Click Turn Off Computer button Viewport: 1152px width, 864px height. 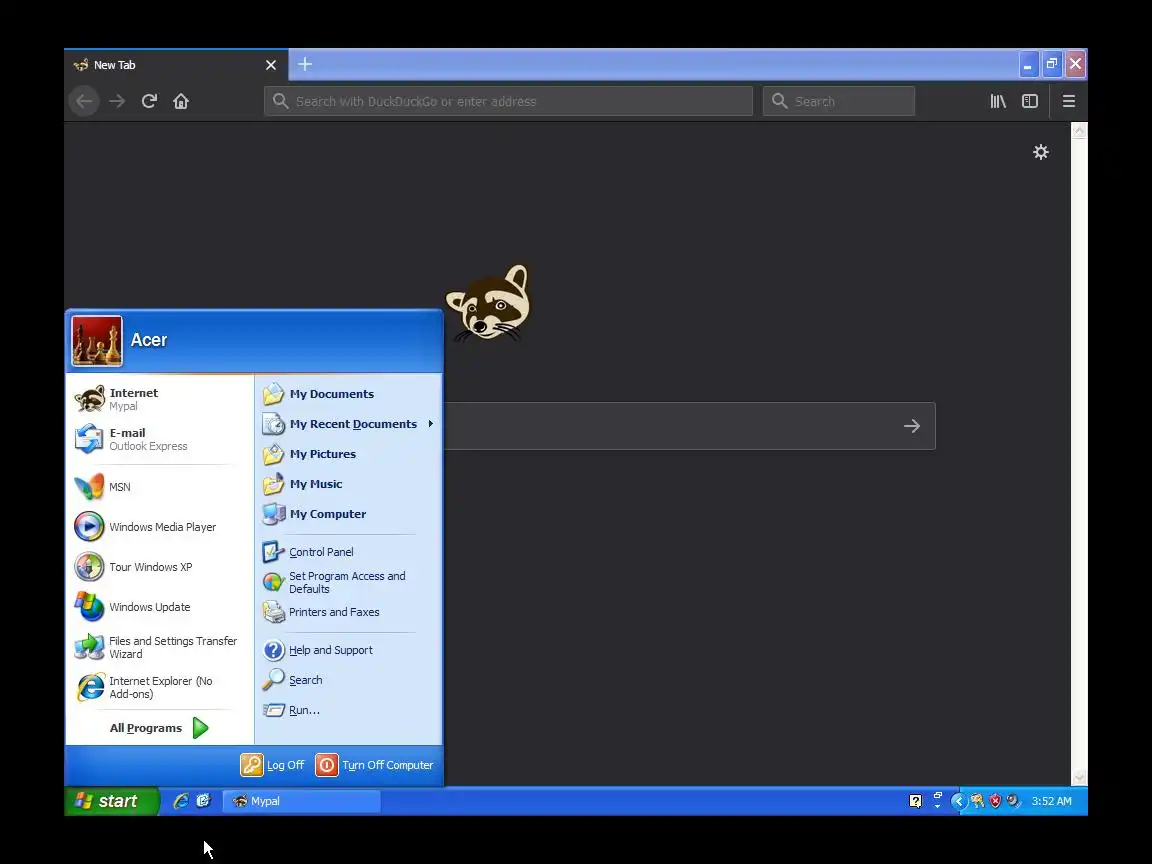375,765
